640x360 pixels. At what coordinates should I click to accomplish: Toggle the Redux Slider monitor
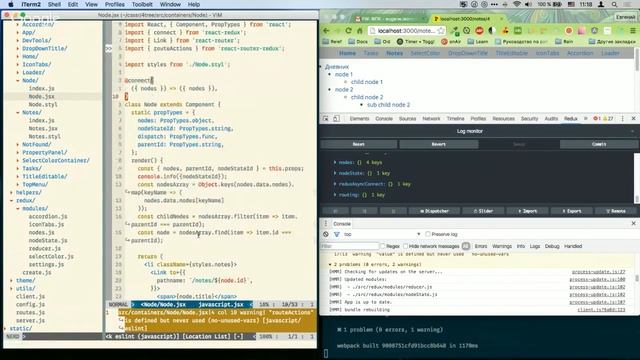[x=483, y=211]
